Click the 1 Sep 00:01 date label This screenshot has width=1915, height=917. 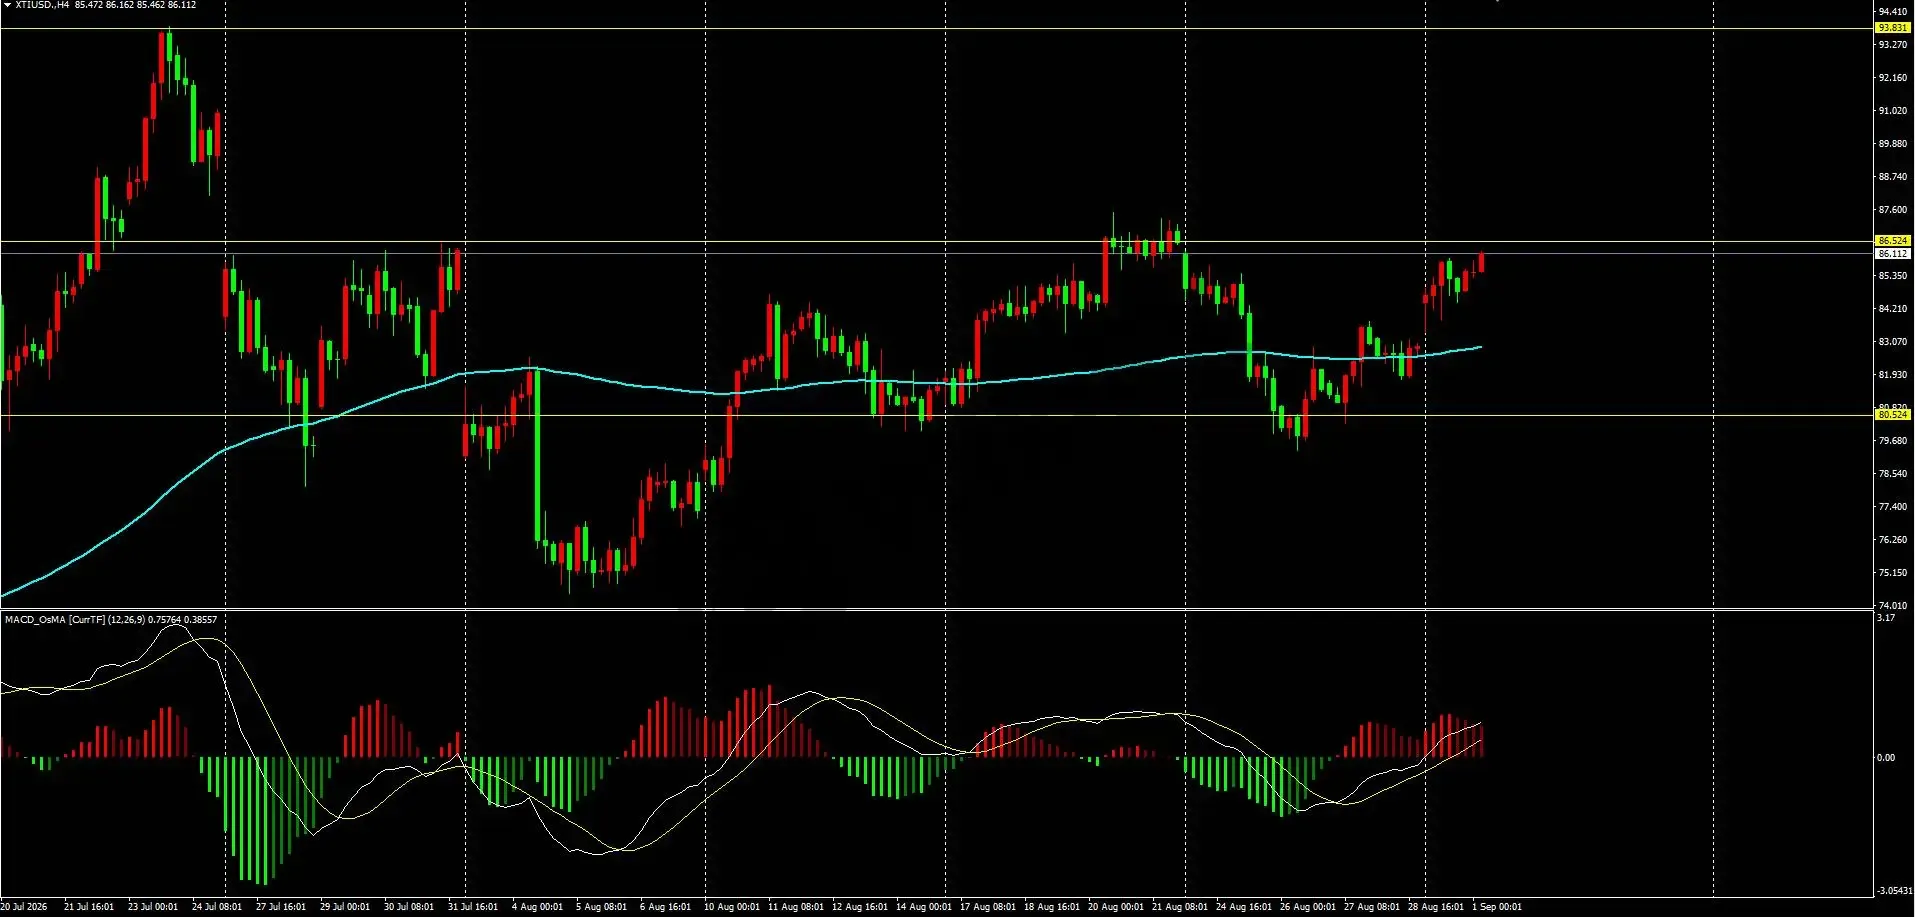click(1497, 907)
